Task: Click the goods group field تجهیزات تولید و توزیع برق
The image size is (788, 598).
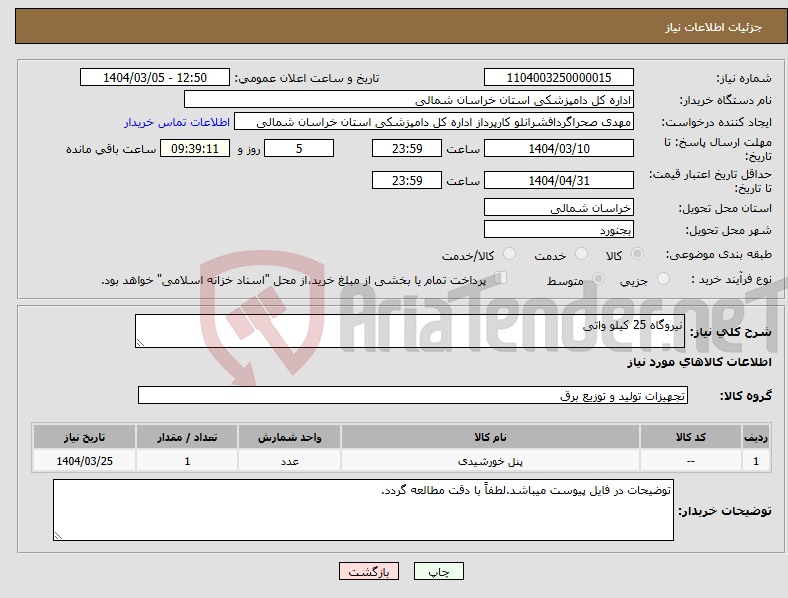Action: click(x=413, y=395)
